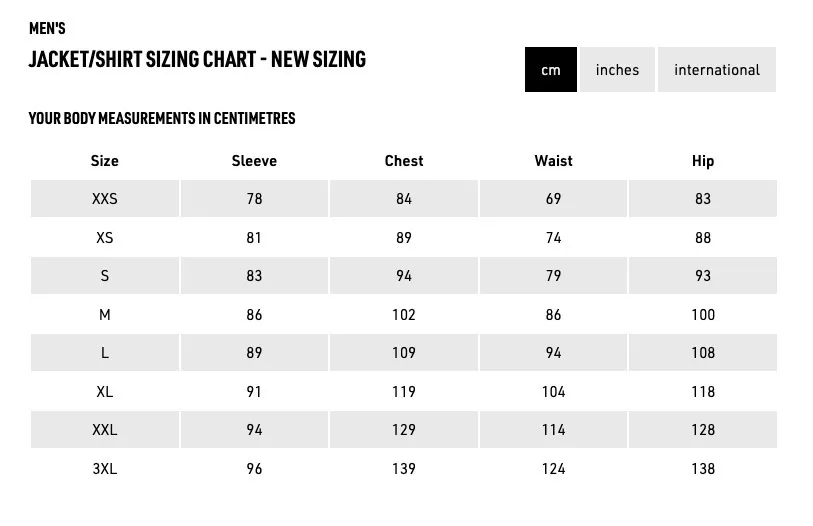Switch to the cm unit tab
This screenshot has width=813, height=526.
pos(551,70)
